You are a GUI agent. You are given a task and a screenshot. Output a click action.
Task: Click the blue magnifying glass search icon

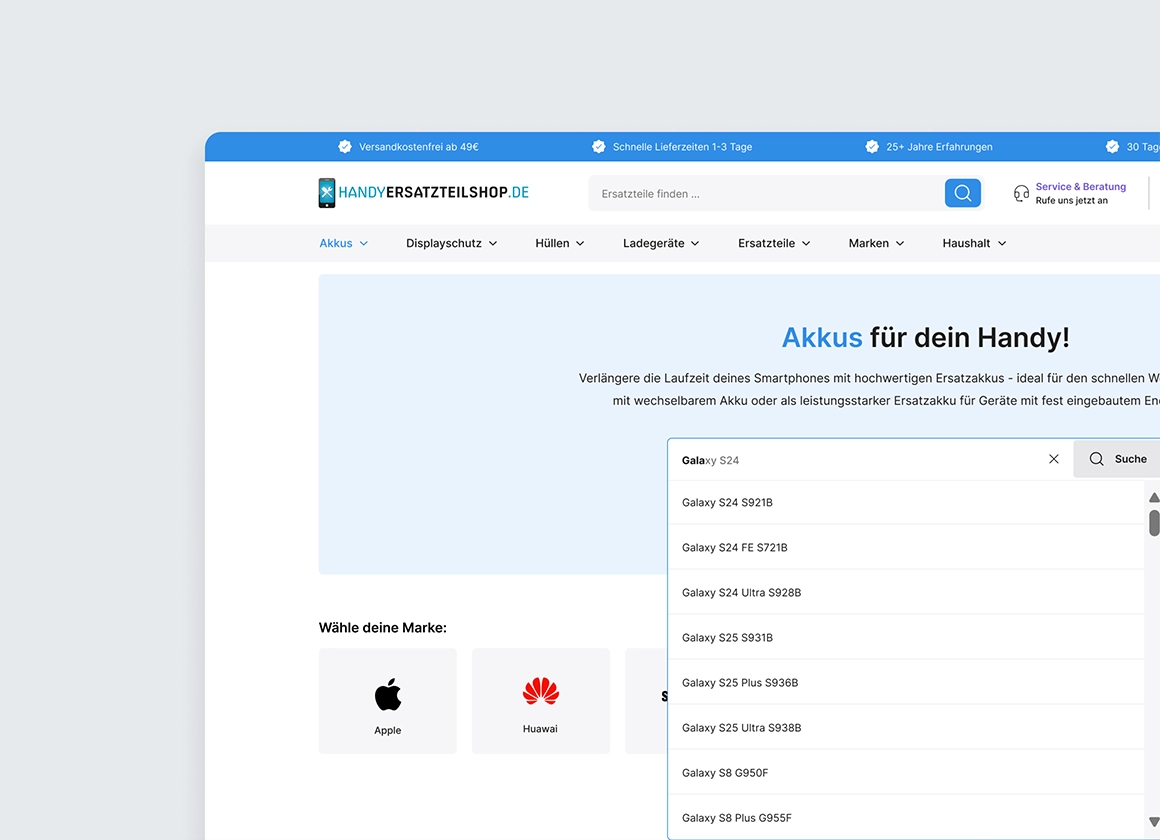click(961, 193)
